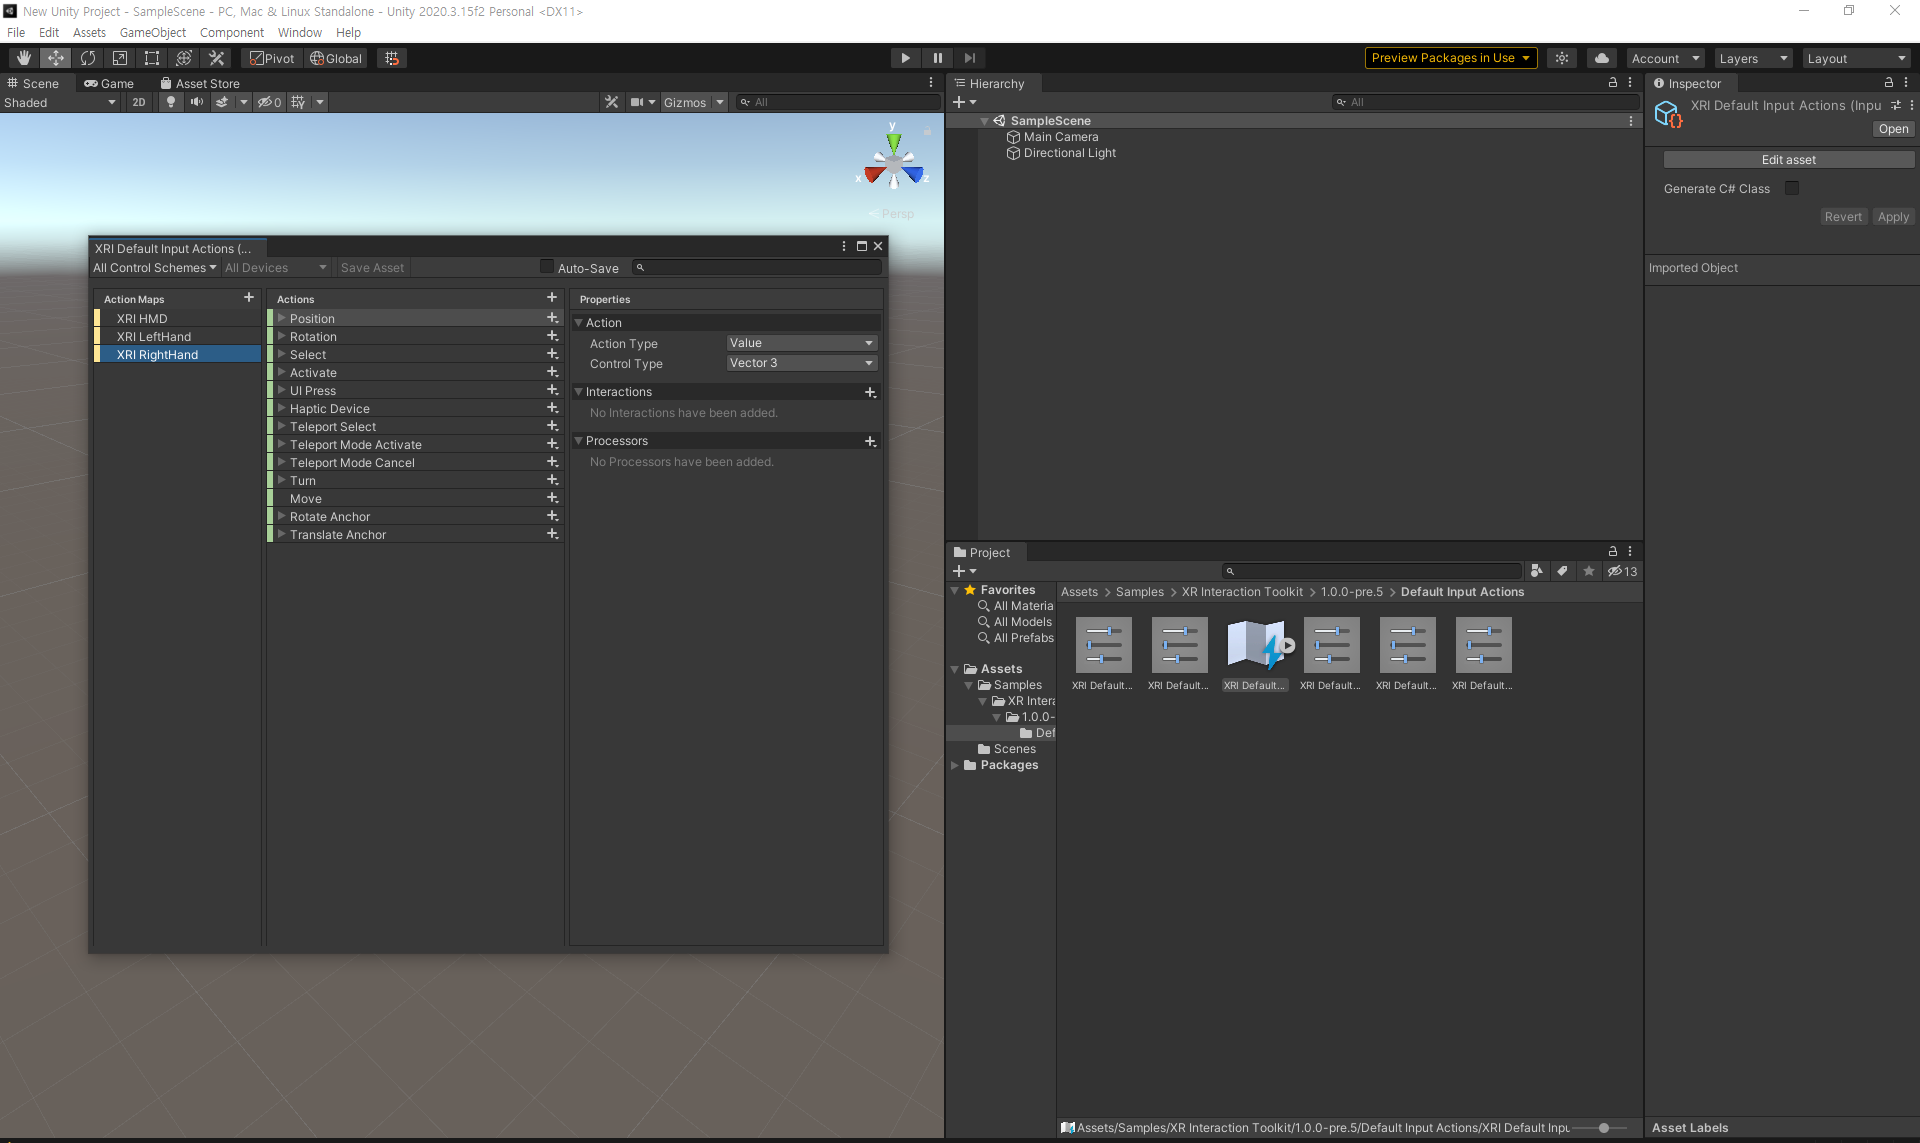Select the XRI Default Input Actions asset thumbnail
Viewport: 1920px width, 1143px height.
pos(1256,645)
